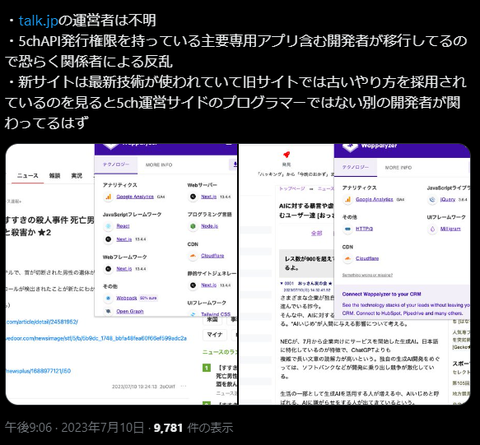
Task: Click the red rocket icon in right screenshot
Action: [x=286, y=154]
